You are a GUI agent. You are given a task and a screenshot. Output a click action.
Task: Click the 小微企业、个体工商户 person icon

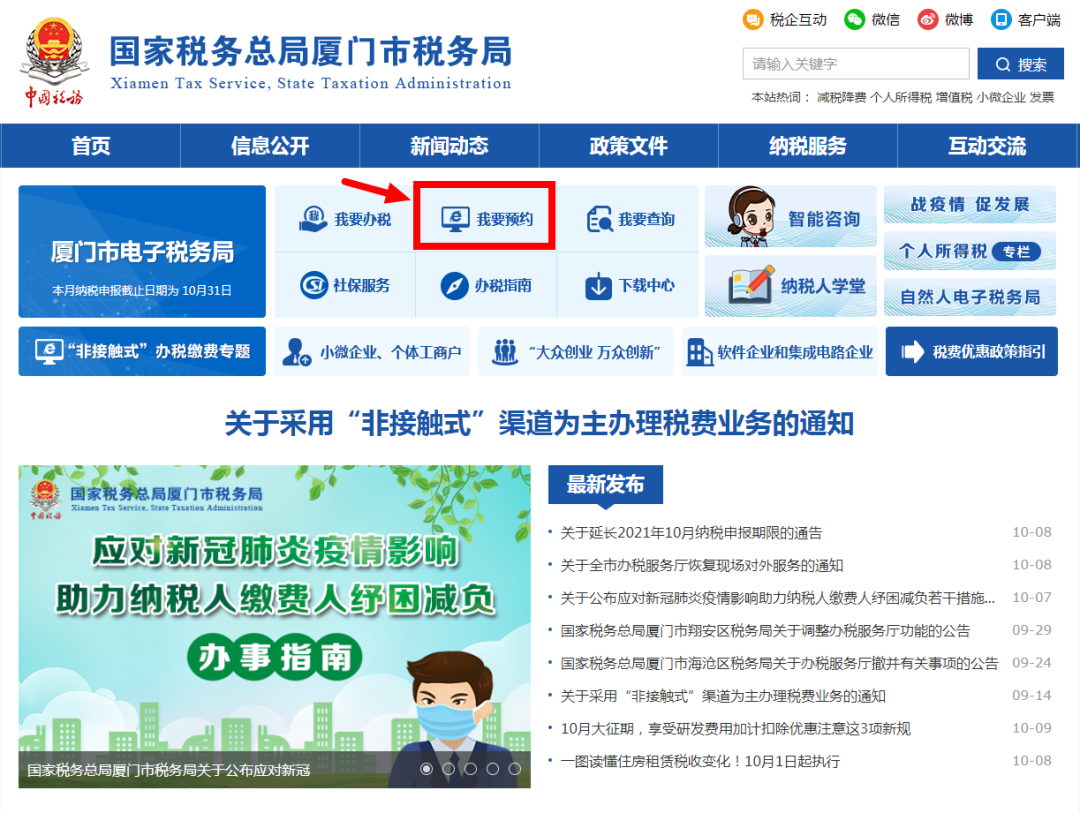click(297, 351)
